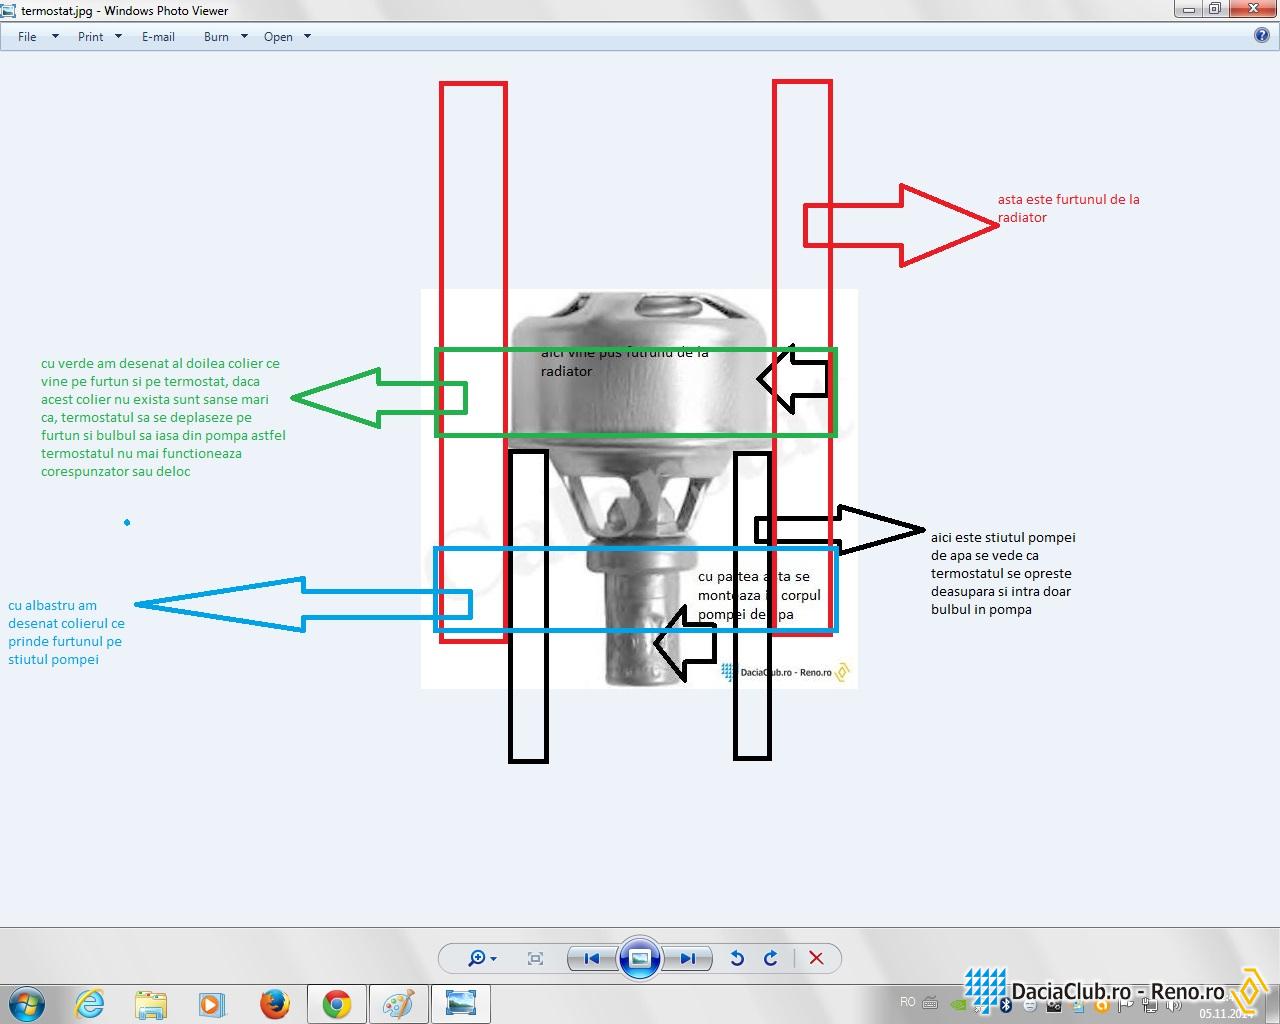Launch Firefox from the taskbar
1280x1024 pixels.
pos(274,1004)
